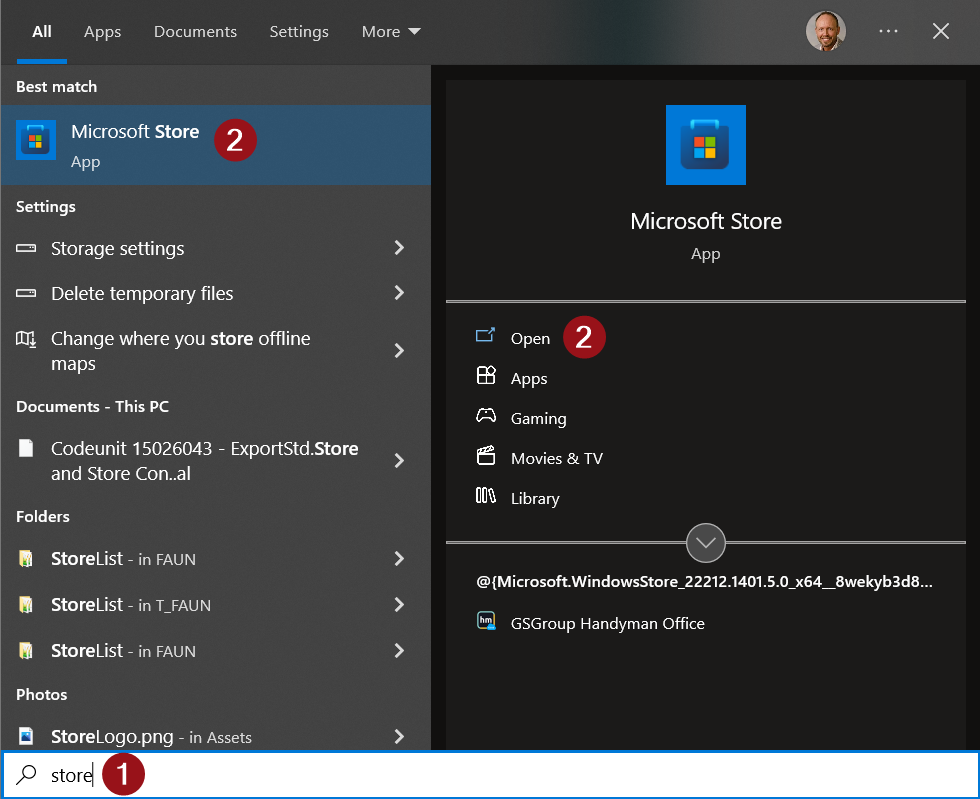
Task: Switch to the Documents tab
Action: pos(196,31)
